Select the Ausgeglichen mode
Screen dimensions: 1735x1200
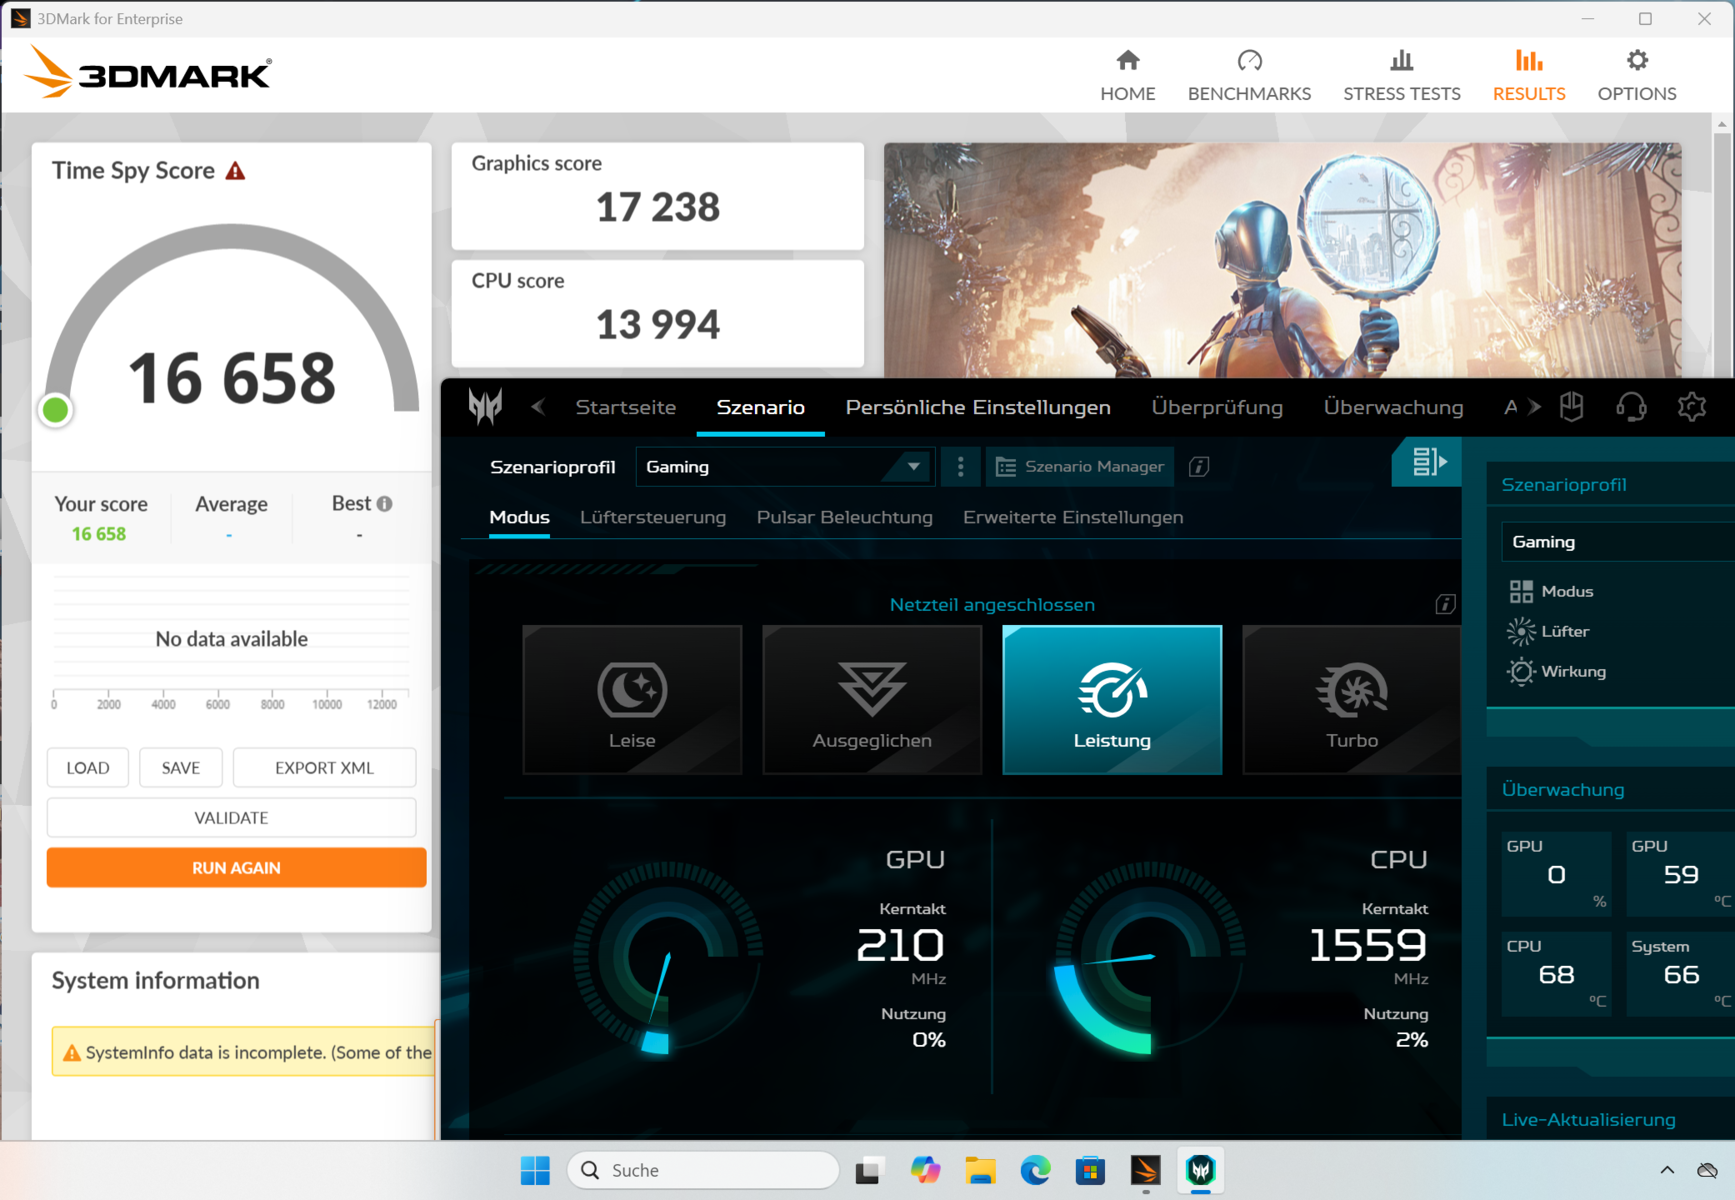click(872, 700)
